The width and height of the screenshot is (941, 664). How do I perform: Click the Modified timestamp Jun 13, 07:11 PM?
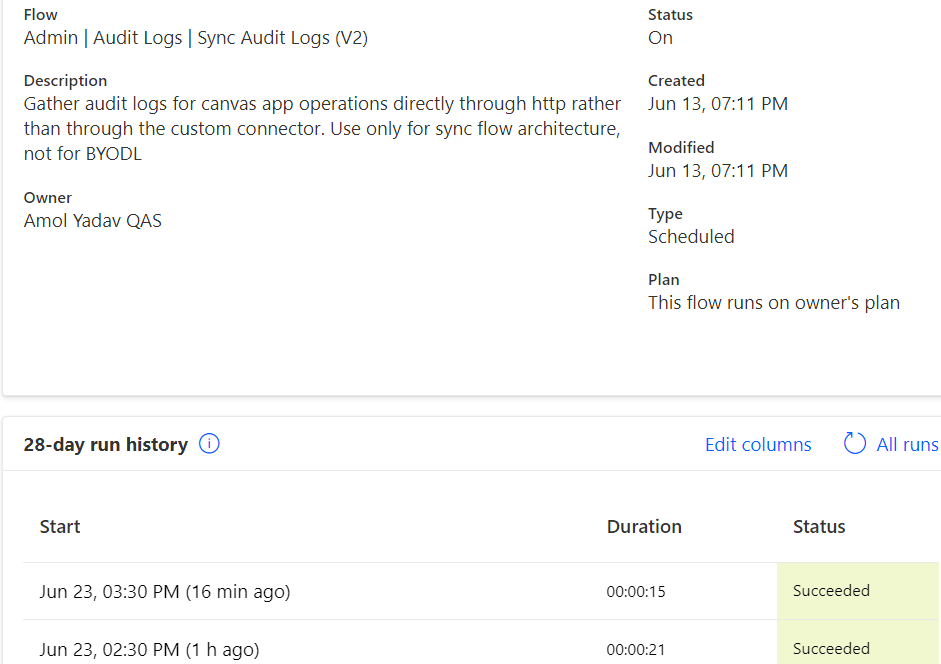718,170
